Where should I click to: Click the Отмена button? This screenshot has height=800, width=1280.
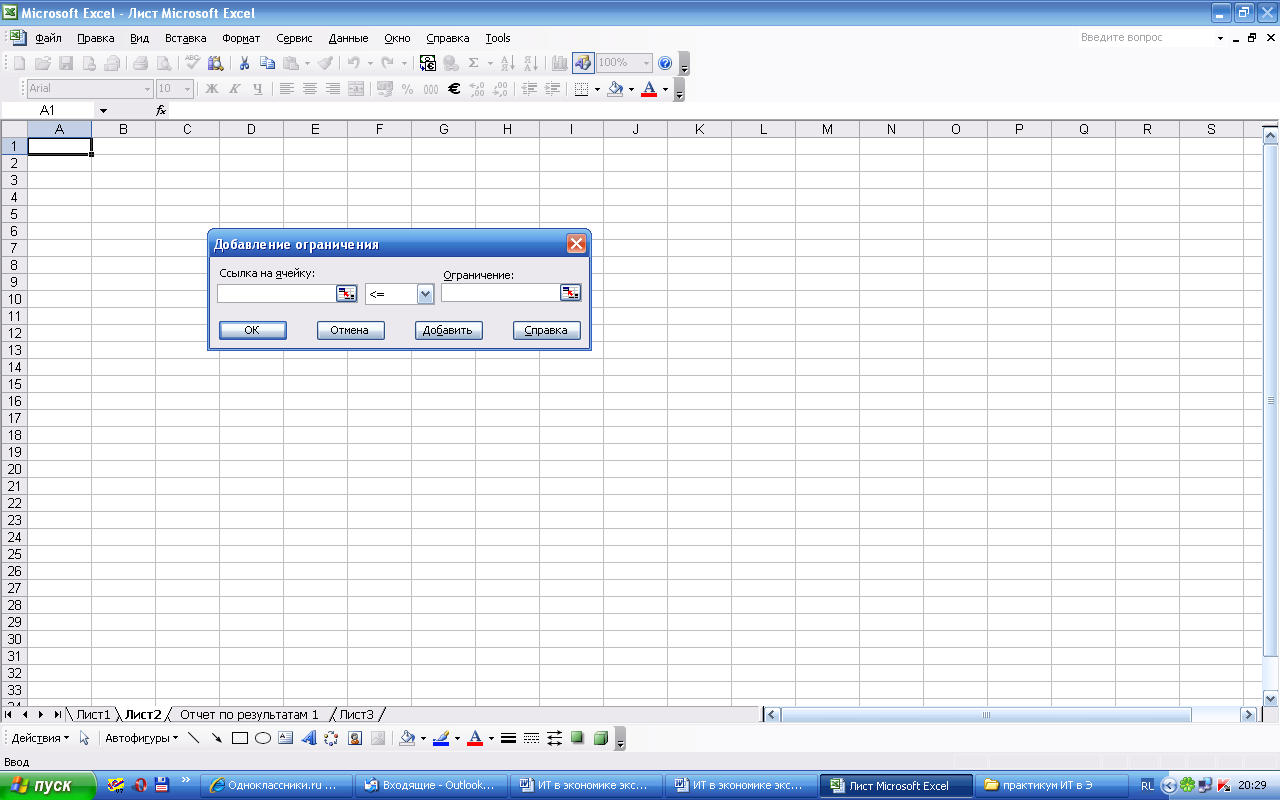350,330
